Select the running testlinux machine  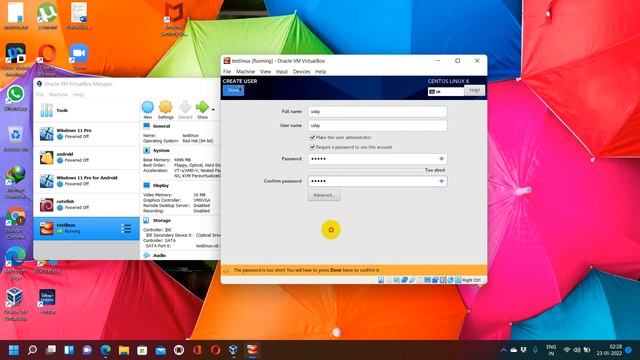click(87, 228)
